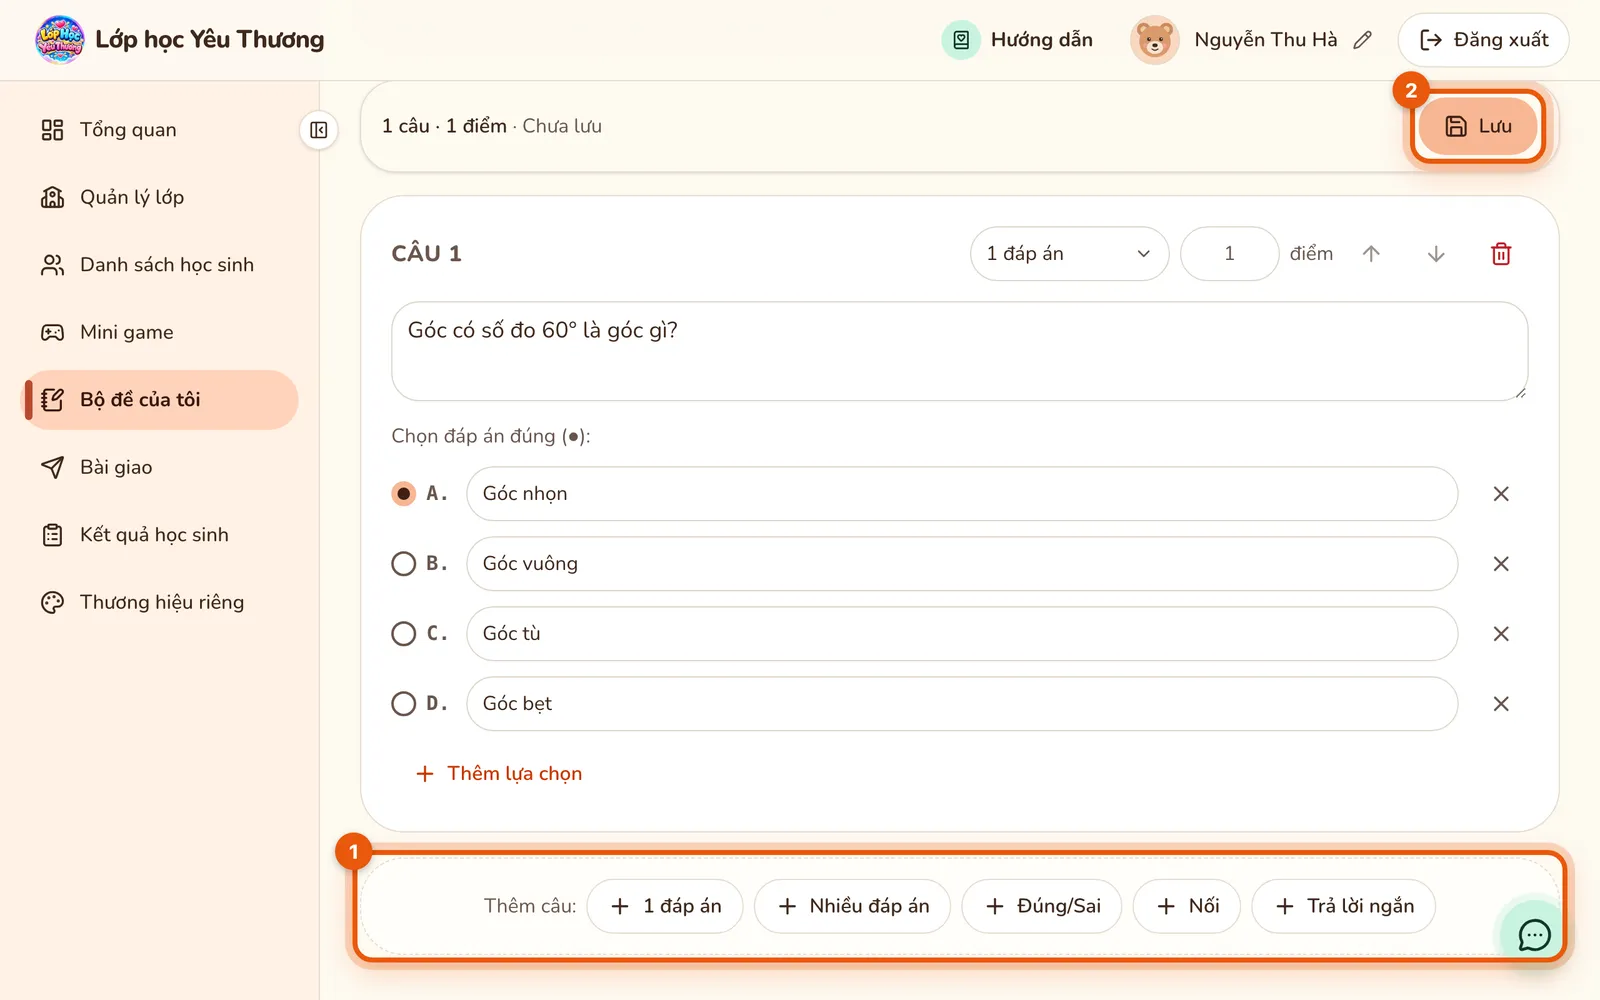This screenshot has height=1000, width=1600.
Task: Click the Góc bẹt answer field
Action: (x=962, y=704)
